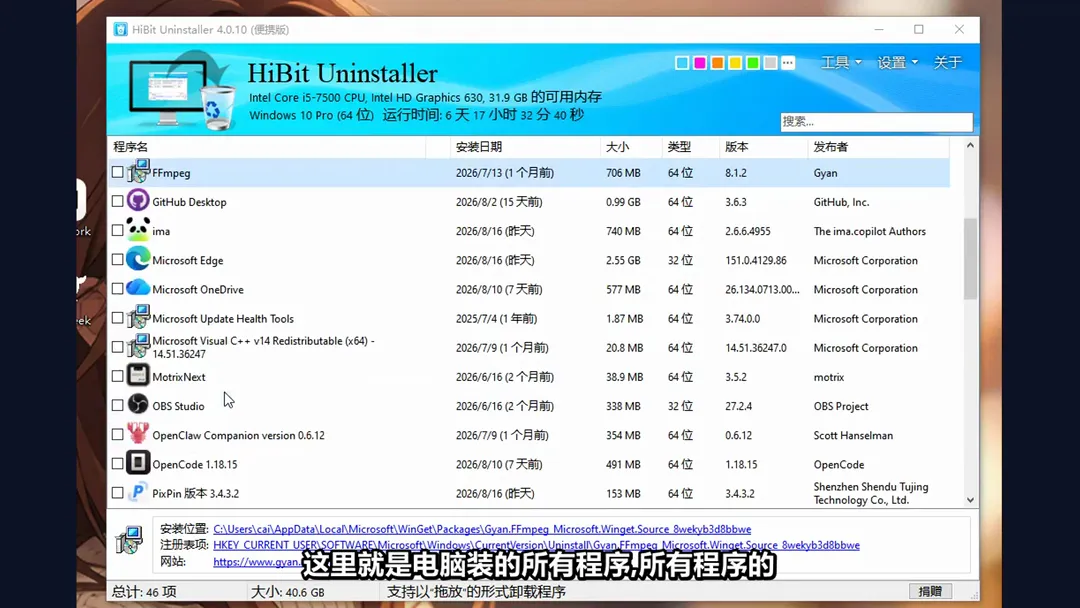The height and width of the screenshot is (608, 1080).
Task: Click the details panel program icon
Action: [129, 540]
